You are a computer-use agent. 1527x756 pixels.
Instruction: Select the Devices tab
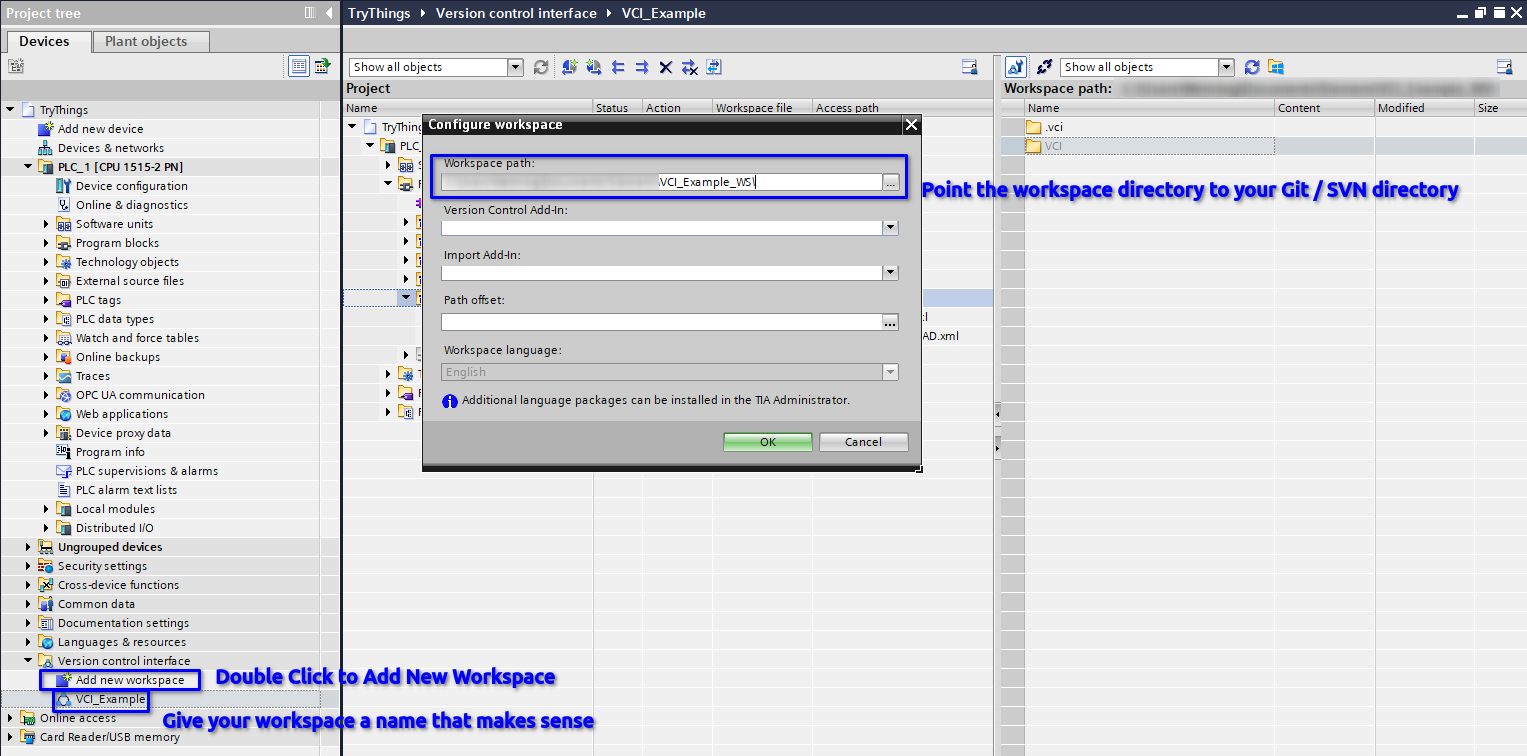[47, 42]
